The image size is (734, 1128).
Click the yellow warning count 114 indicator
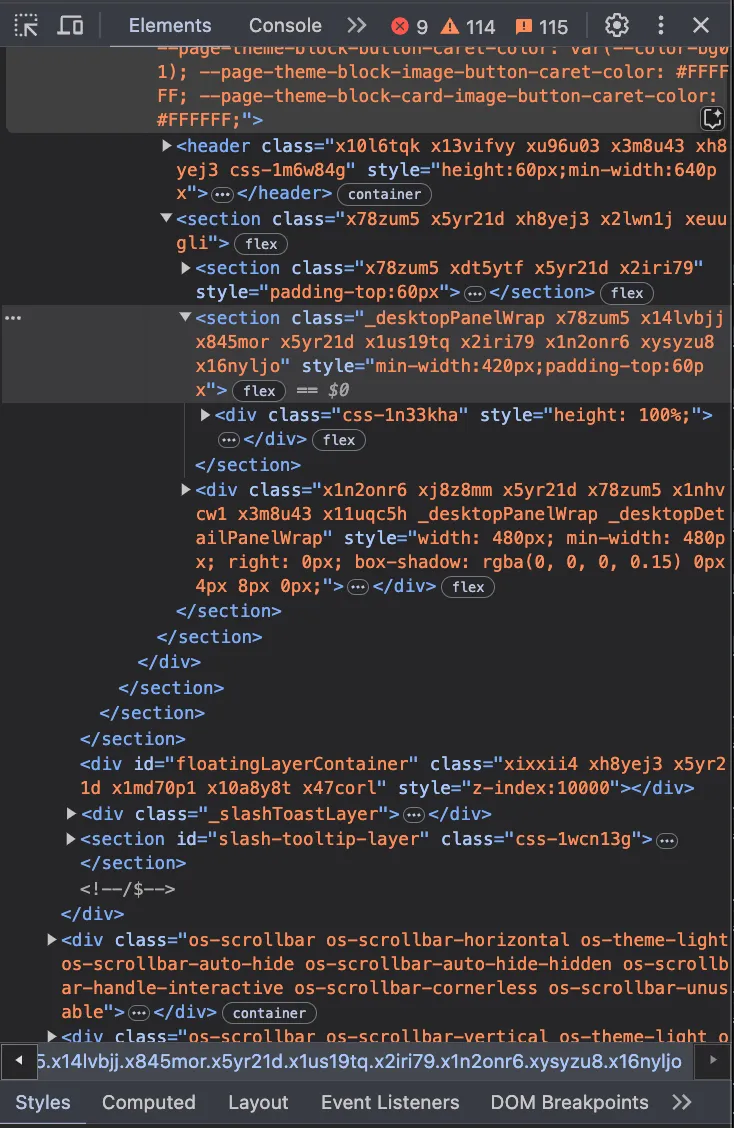tap(469, 27)
